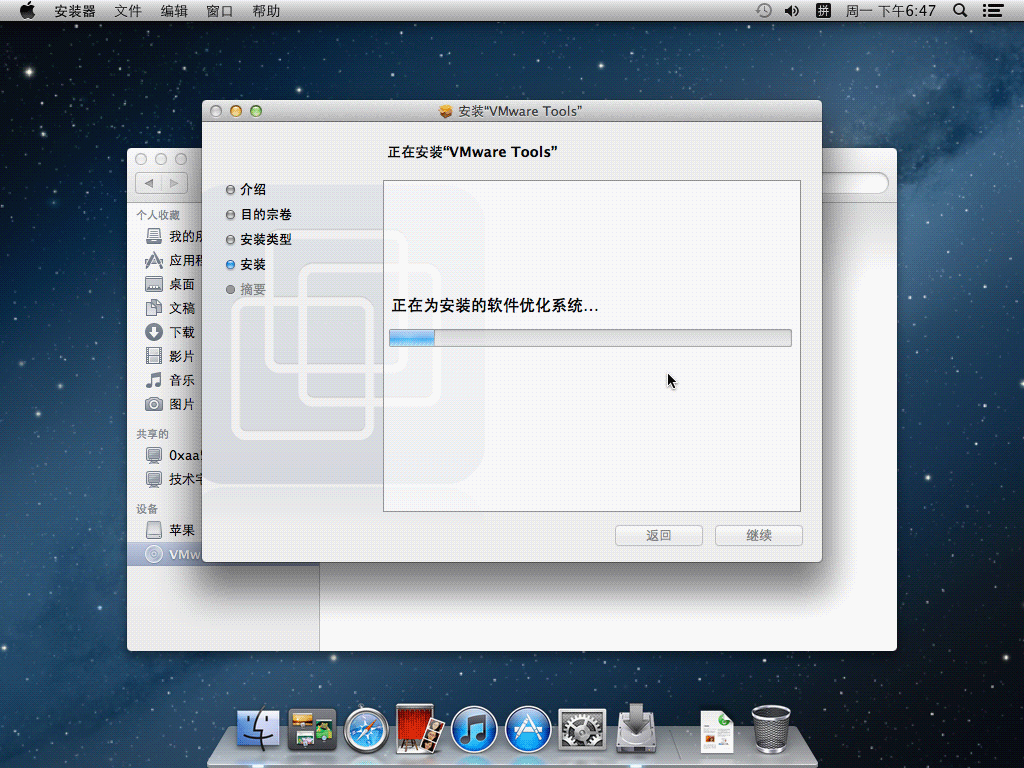This screenshot has height=768, width=1024.
Task: Open 桌面 folder in Finder sidebar
Action: pos(170,284)
